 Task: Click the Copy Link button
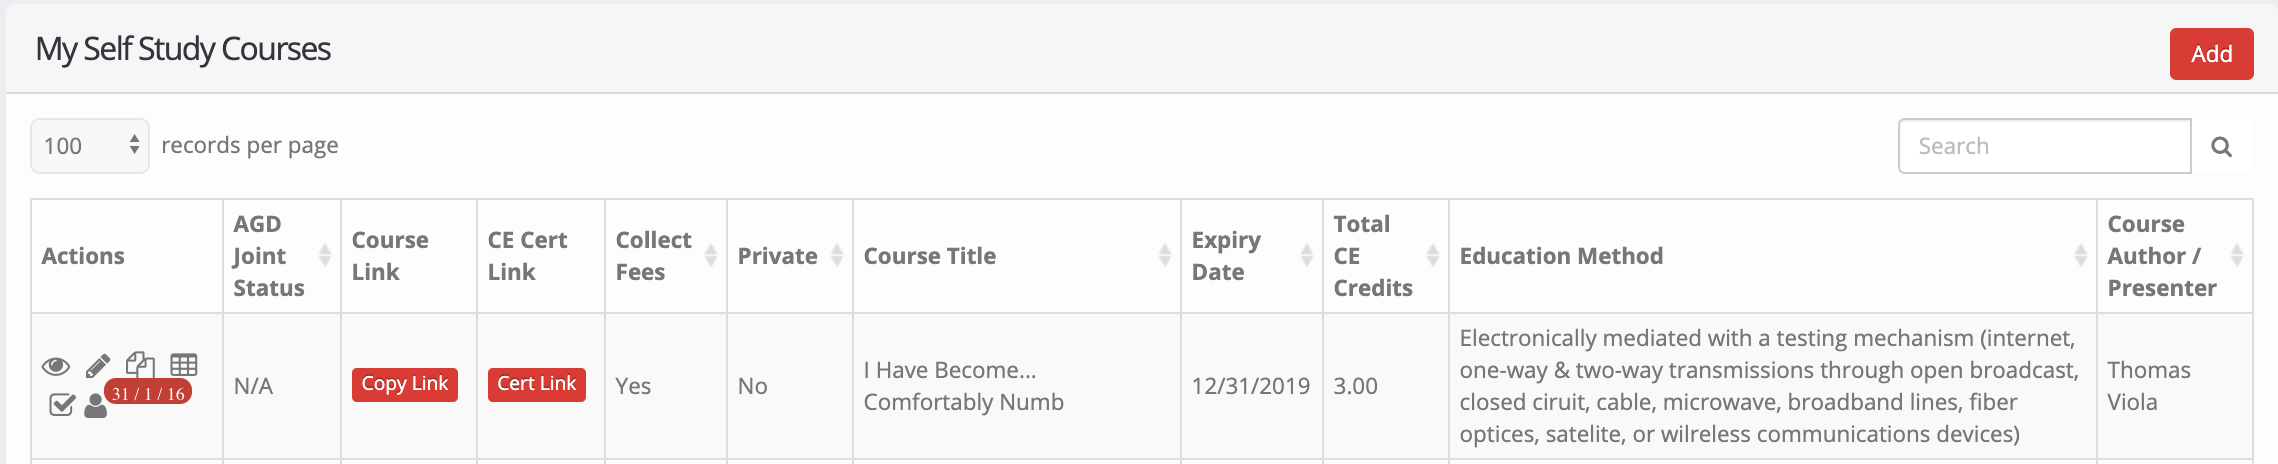pyautogui.click(x=405, y=384)
